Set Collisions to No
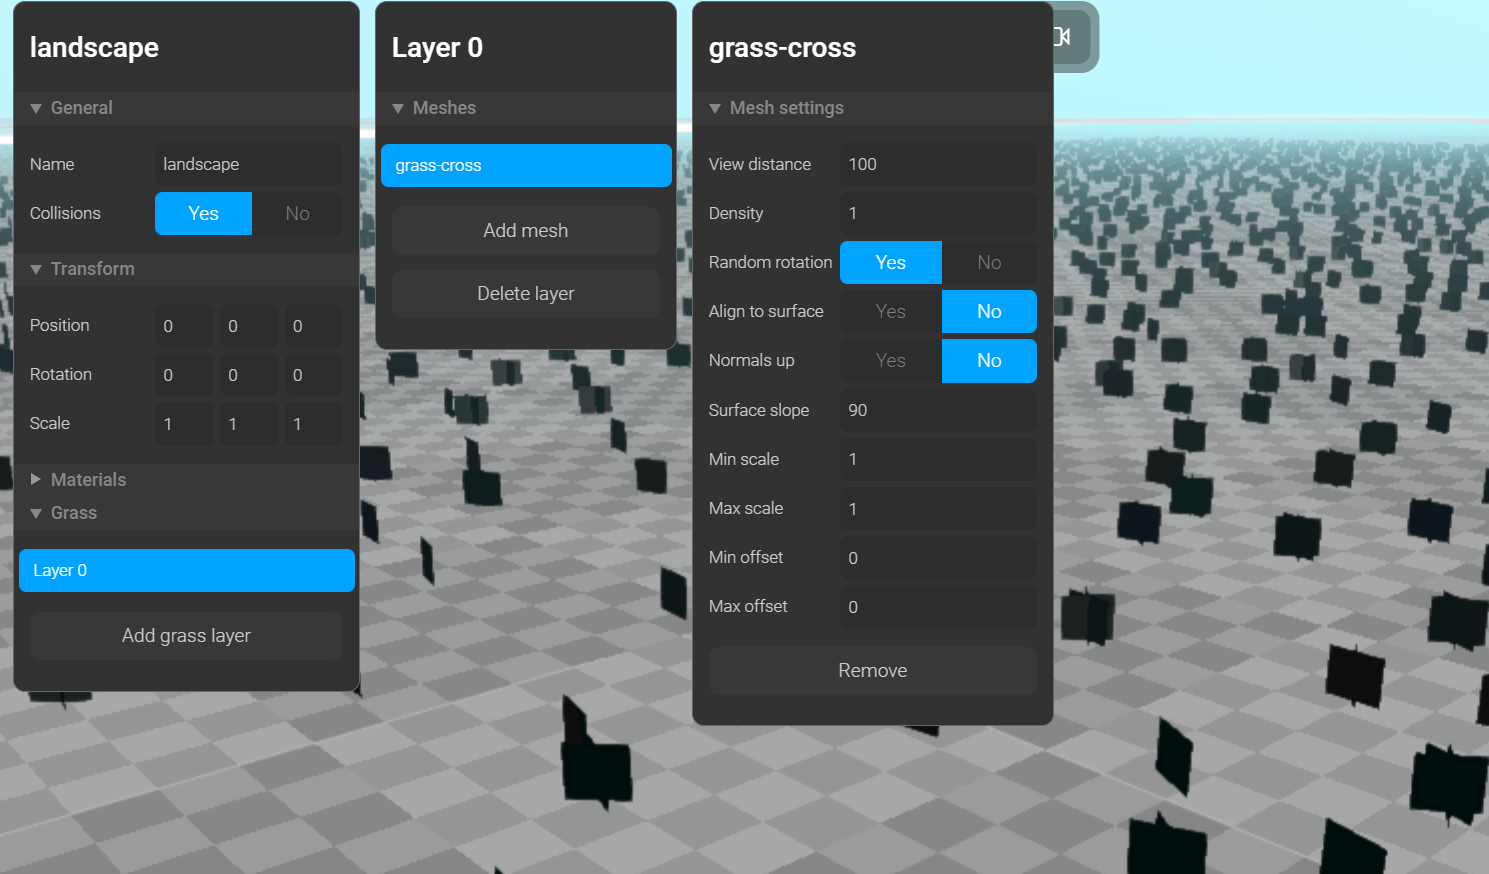 297,213
